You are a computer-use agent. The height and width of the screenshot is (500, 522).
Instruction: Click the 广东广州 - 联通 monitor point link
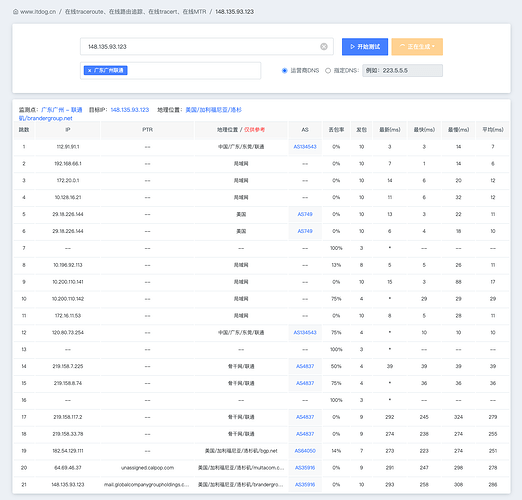62,110
